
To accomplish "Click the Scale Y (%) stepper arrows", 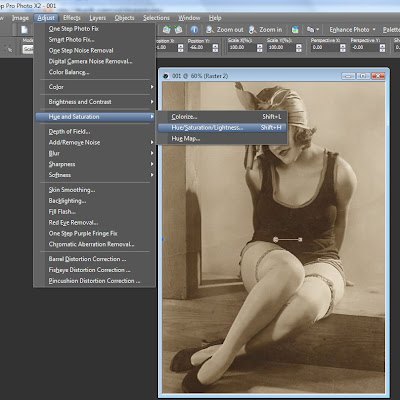I will click(x=299, y=48).
